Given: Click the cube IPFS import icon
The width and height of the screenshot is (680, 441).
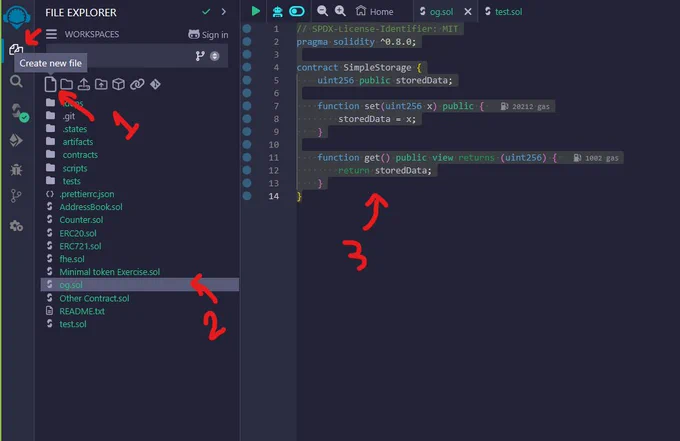Looking at the screenshot, I should click(x=118, y=84).
